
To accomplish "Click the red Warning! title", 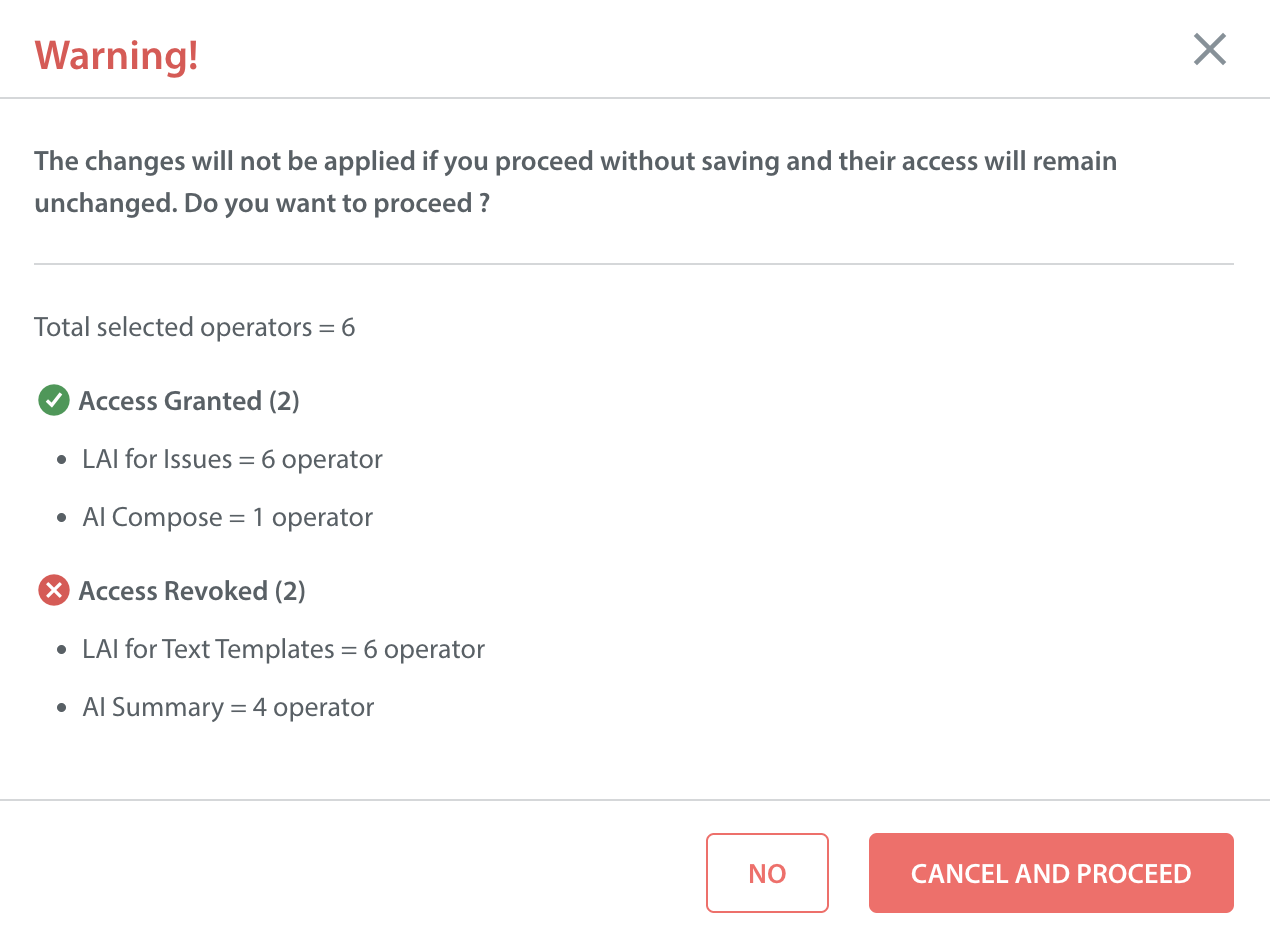I will [x=117, y=55].
